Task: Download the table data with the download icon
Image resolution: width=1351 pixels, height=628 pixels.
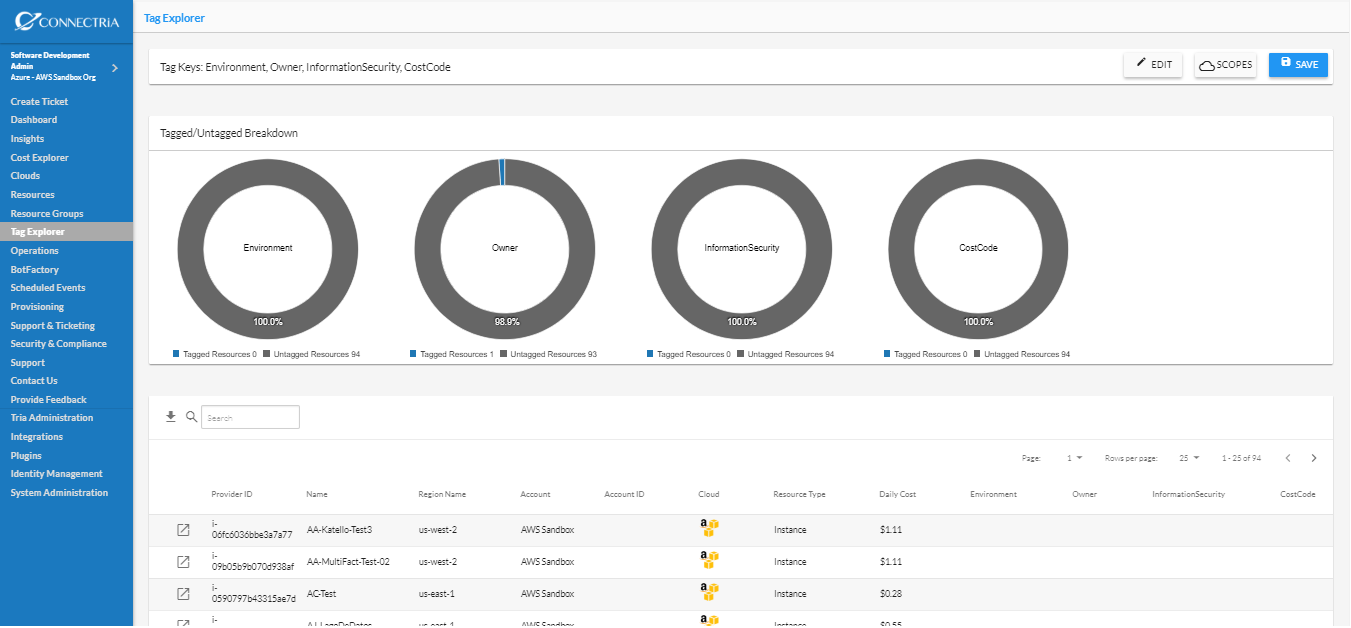Action: point(171,417)
